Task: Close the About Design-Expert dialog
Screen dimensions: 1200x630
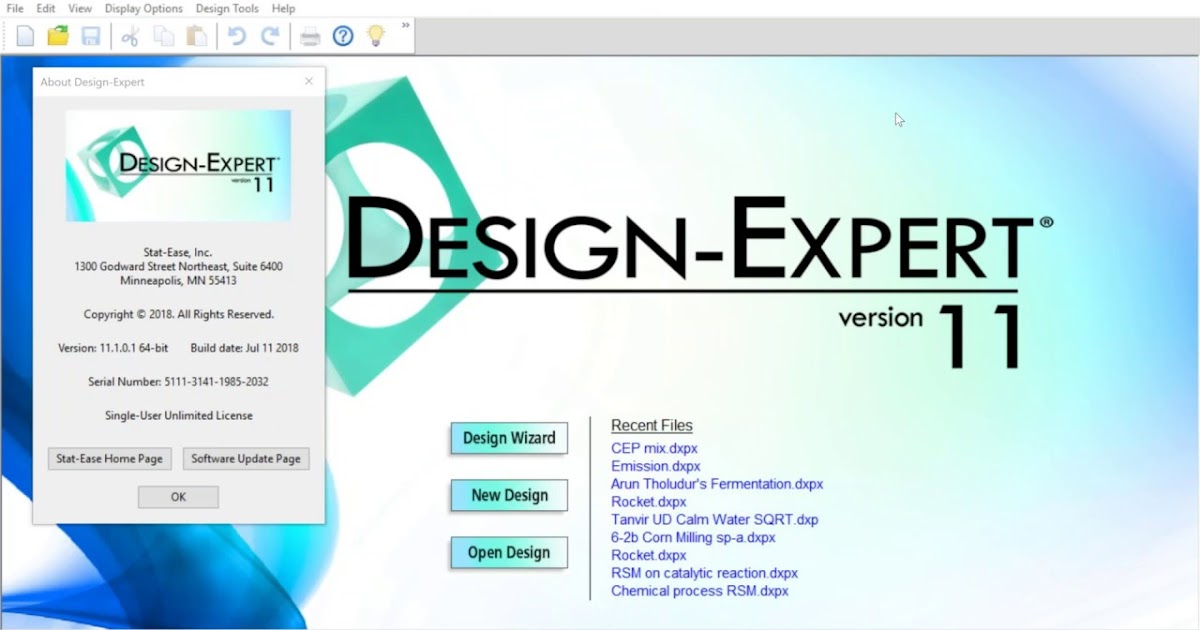Action: [309, 81]
